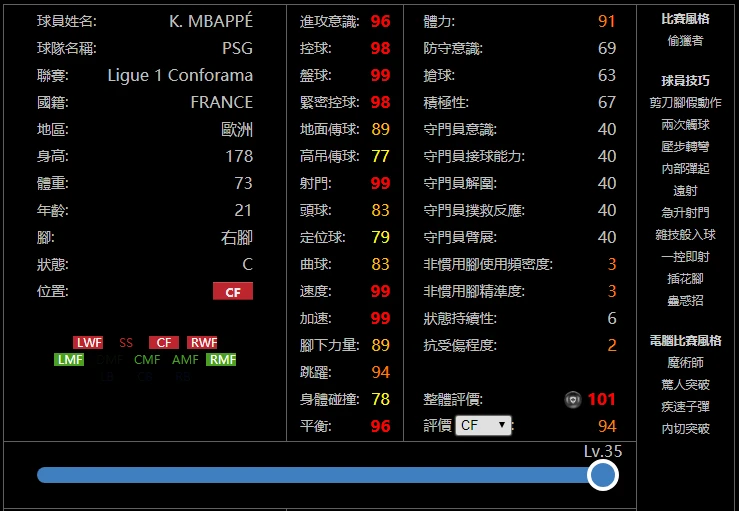Click the 體力 value 91
Image resolution: width=739 pixels, height=511 pixels.
[607, 21]
